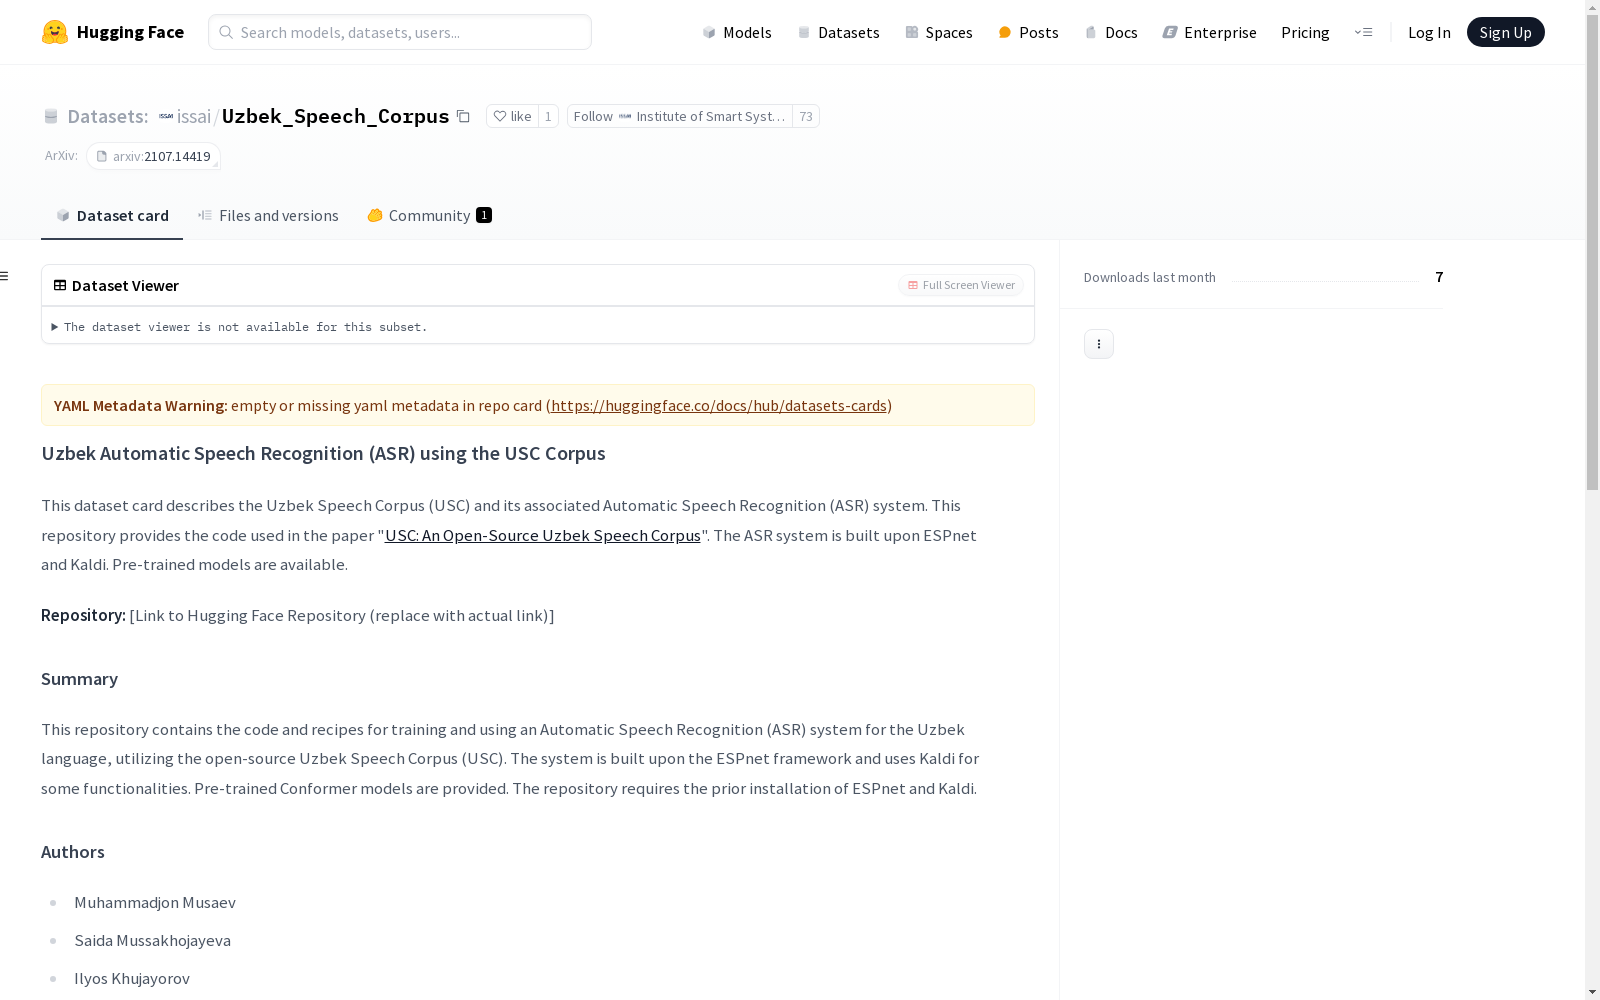Copy dataset name with the copy icon

(463, 116)
